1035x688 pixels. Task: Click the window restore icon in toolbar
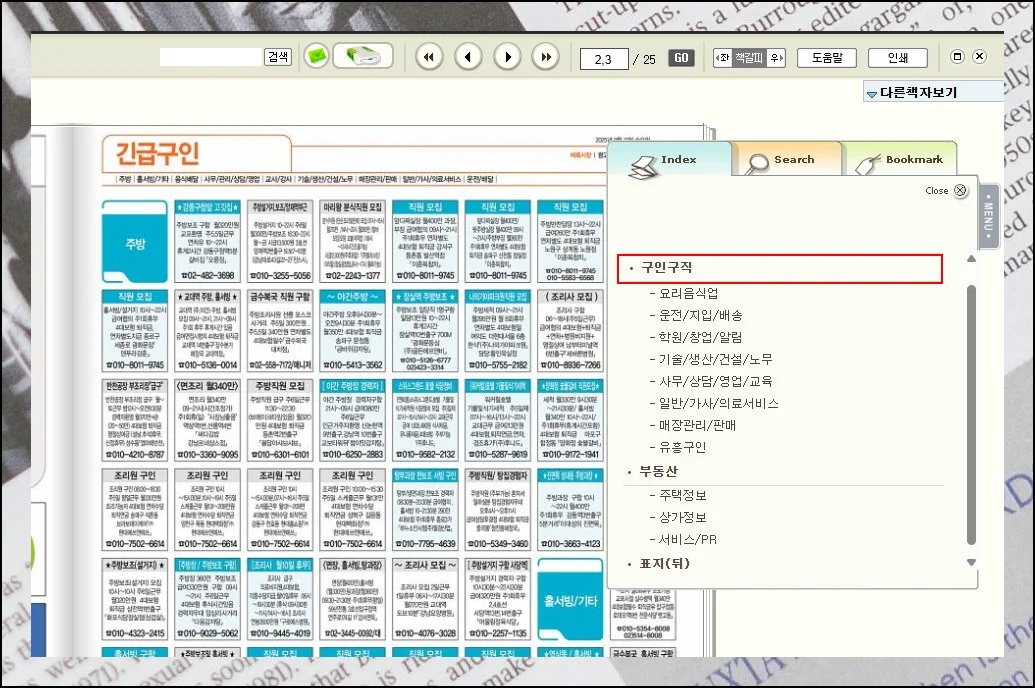[x=957, y=57]
